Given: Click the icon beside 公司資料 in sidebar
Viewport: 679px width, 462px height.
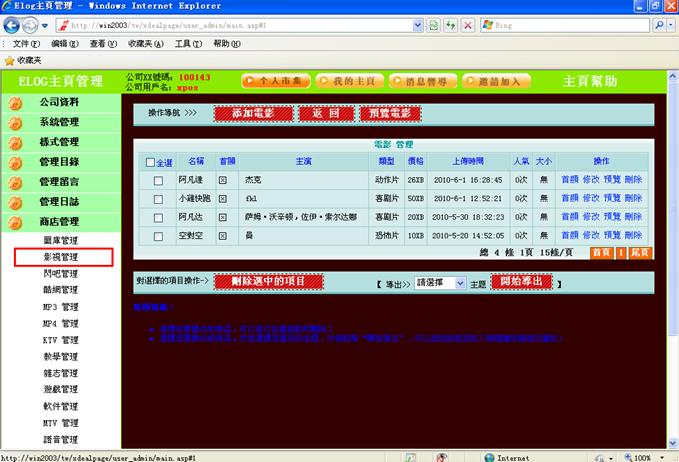Looking at the screenshot, I should coord(14,103).
